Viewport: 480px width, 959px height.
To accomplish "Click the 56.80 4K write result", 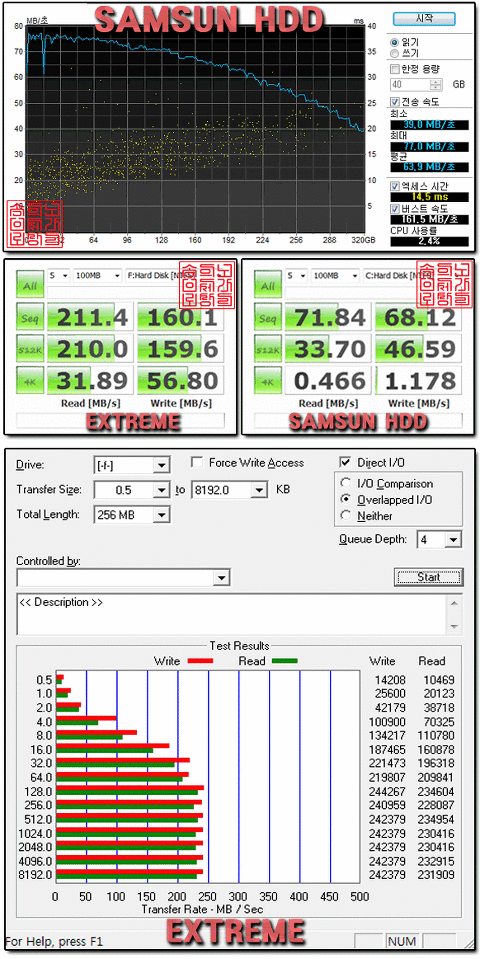I will click(180, 380).
